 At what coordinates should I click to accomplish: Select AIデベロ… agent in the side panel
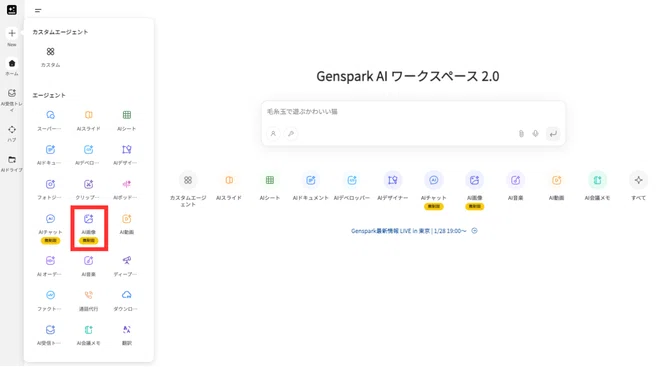click(89, 155)
